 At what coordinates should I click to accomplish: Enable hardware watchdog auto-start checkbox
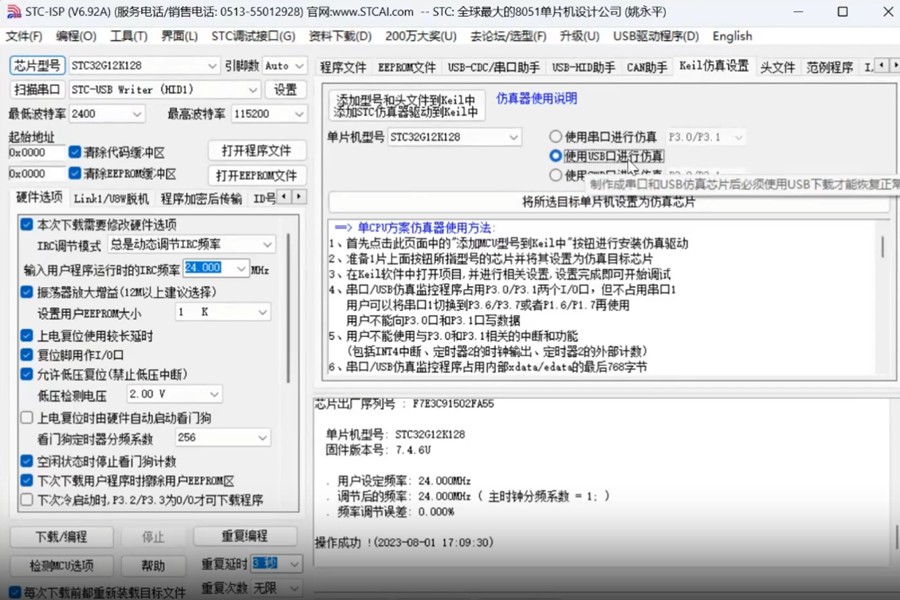pos(27,419)
